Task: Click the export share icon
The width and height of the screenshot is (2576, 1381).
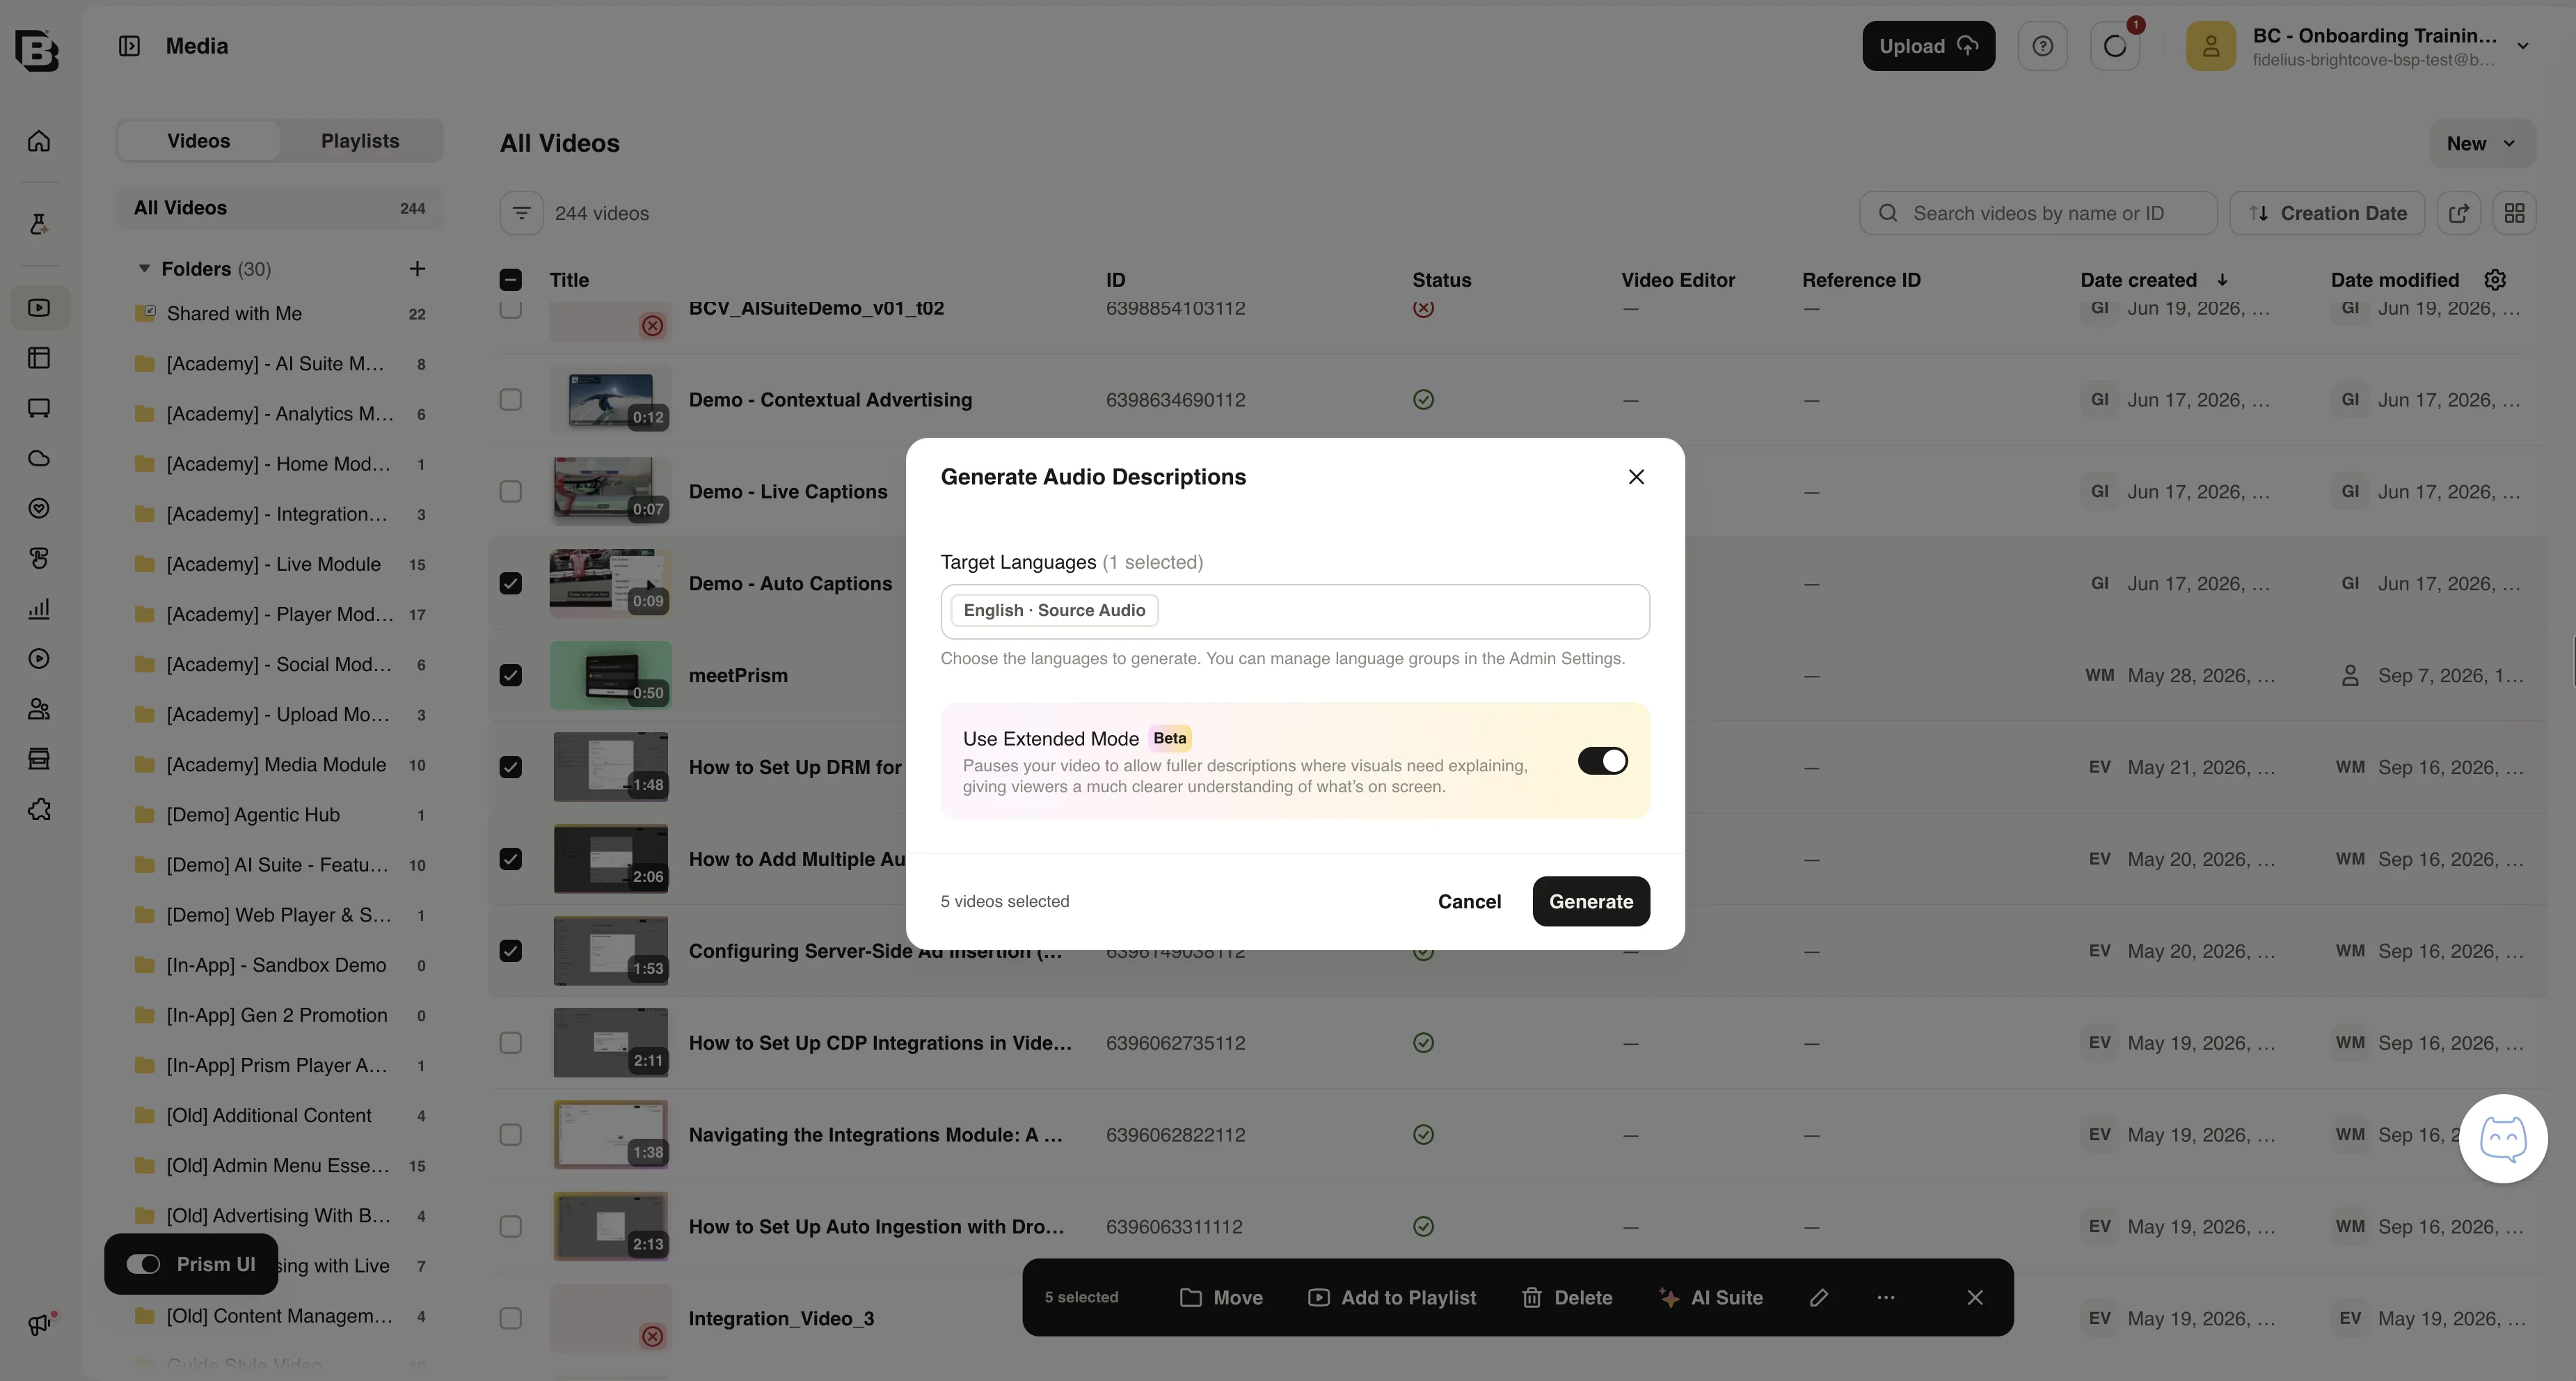Action: [2459, 213]
